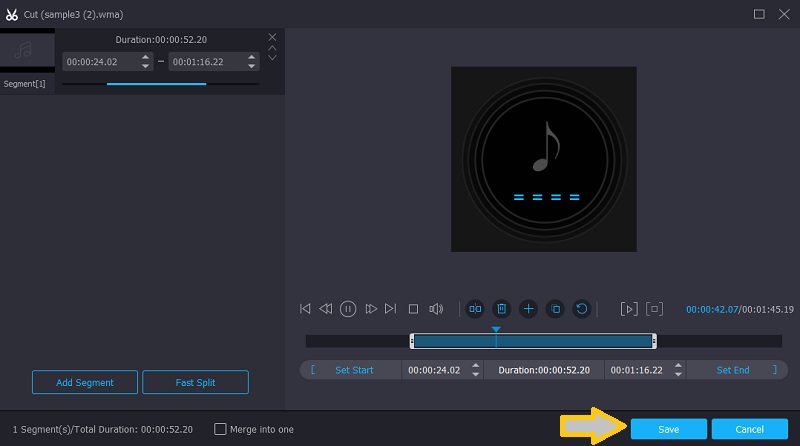Remove Segment[1] with its X icon
Screen dimensions: 800x446
[x=272, y=37]
